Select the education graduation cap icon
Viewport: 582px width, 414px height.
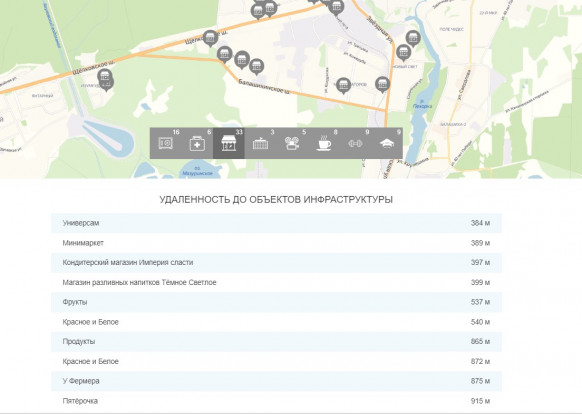pos(387,143)
